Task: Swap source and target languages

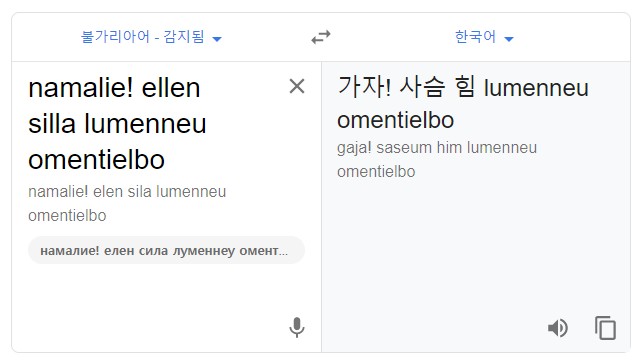Action: coord(321,37)
